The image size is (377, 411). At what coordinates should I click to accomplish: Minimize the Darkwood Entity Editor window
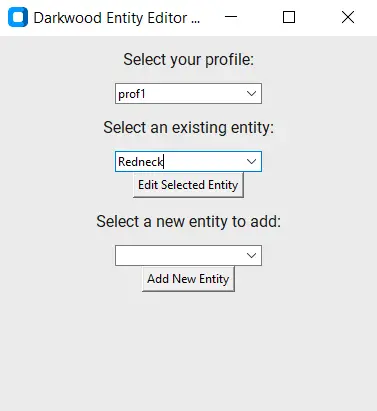tap(231, 17)
